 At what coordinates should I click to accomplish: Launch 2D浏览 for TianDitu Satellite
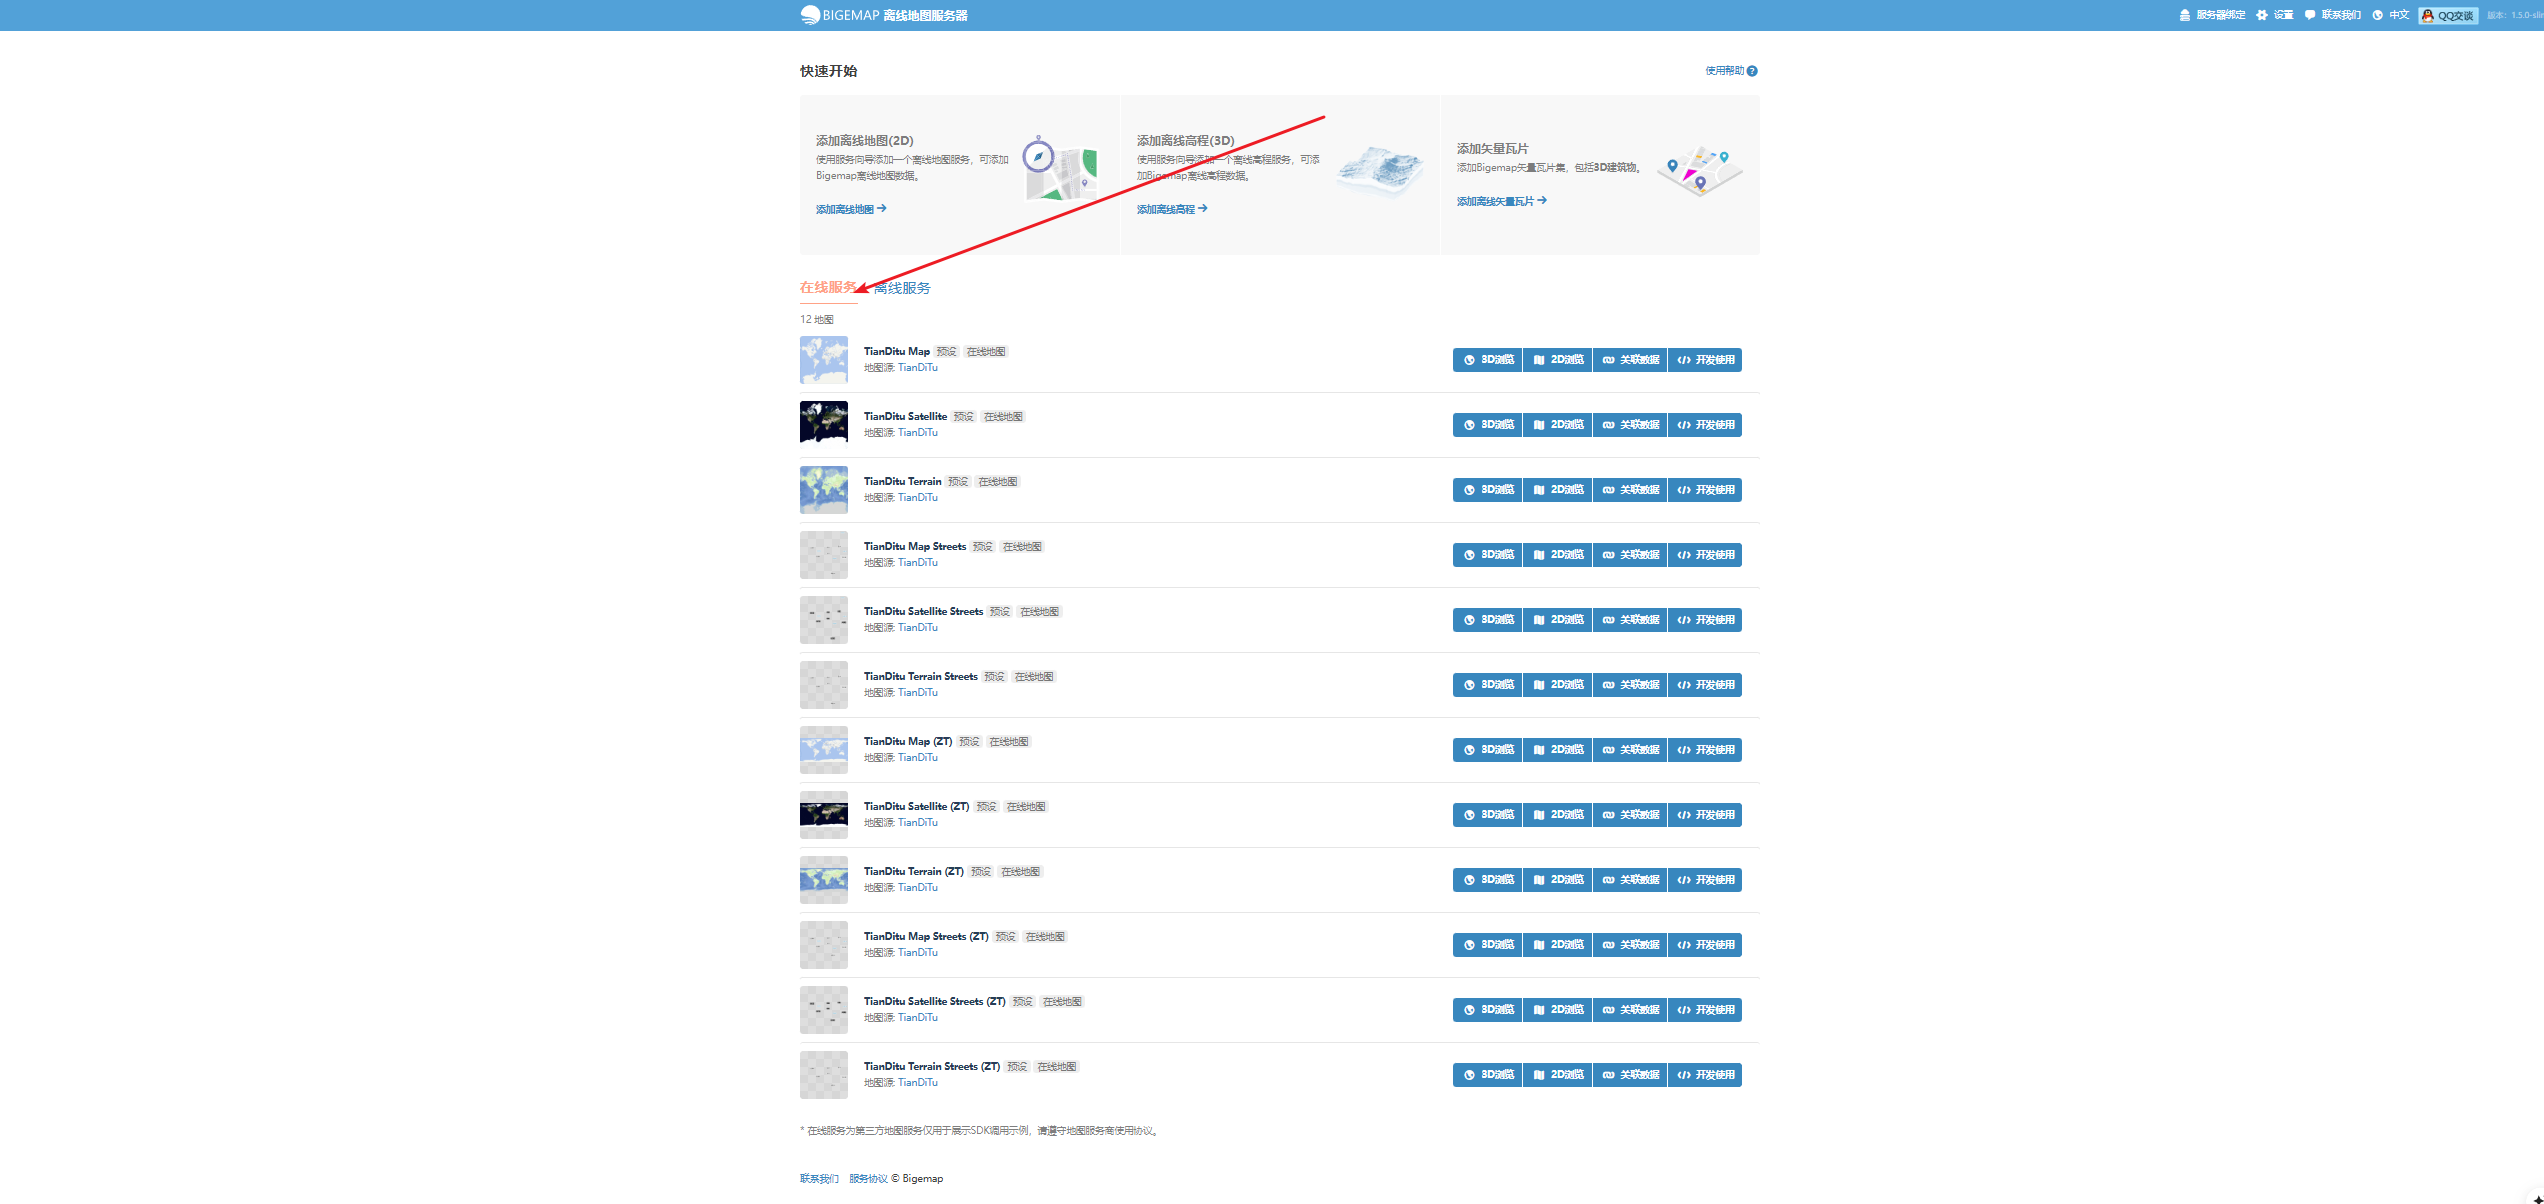click(1558, 425)
